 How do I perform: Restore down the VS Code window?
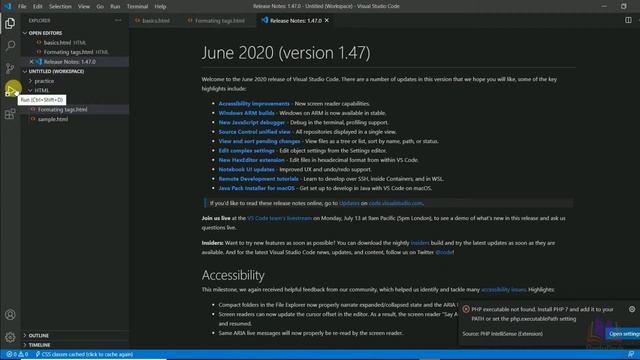[623, 6]
